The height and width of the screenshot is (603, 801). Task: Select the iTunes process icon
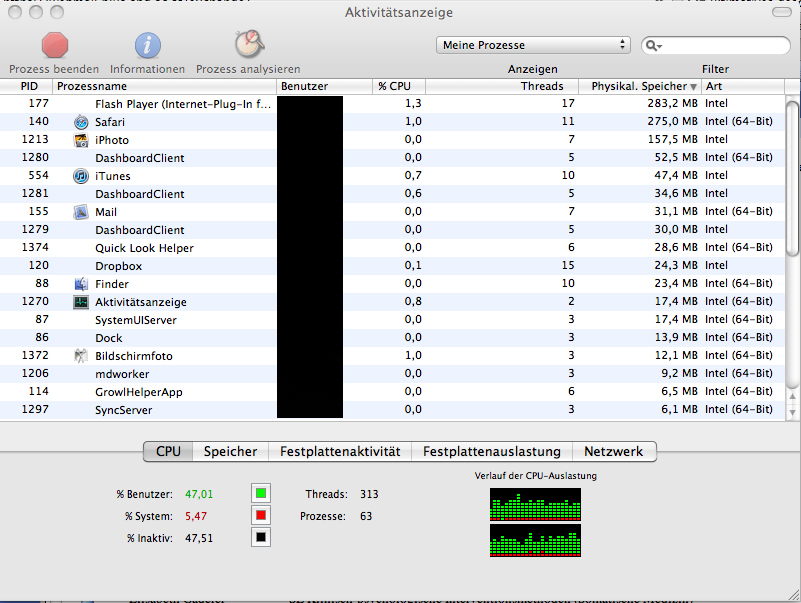[81, 176]
